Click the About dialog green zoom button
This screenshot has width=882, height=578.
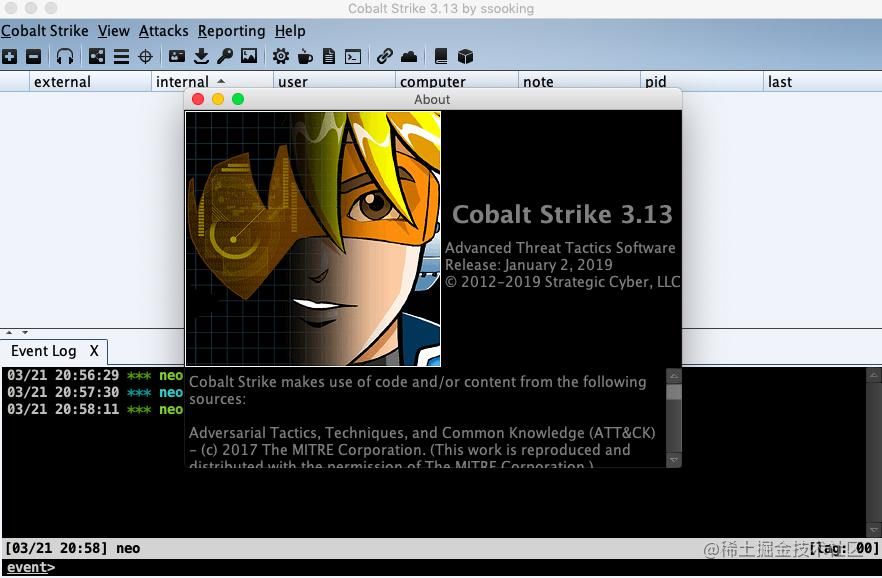point(238,100)
